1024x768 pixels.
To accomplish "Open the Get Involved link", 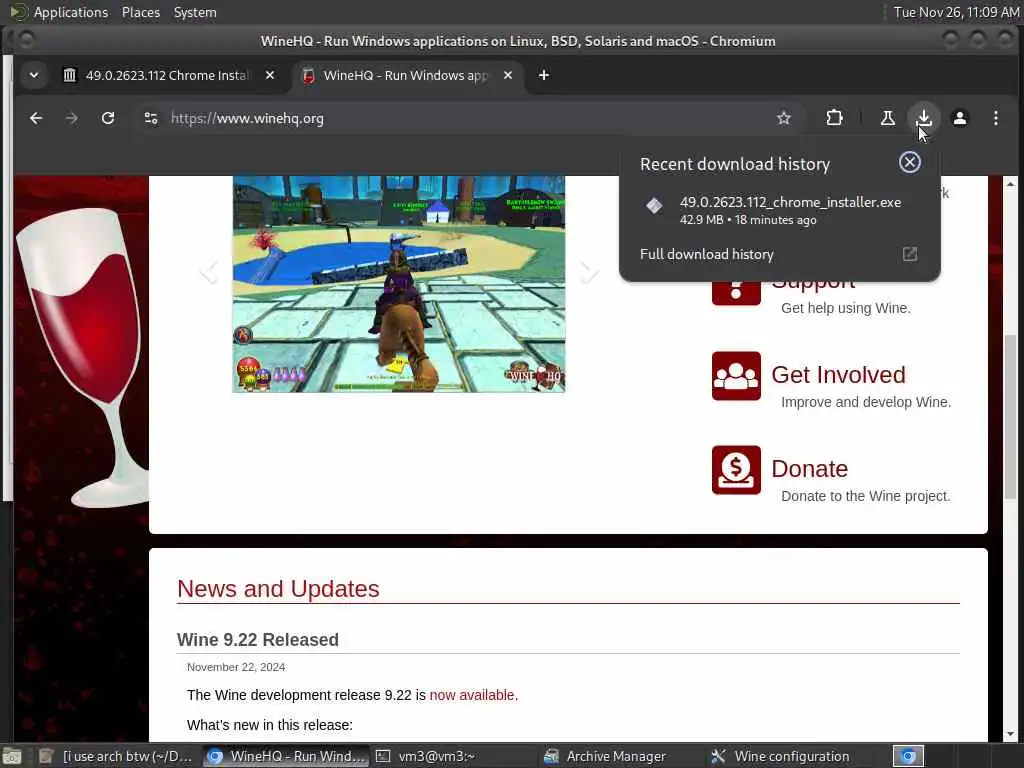I will pyautogui.click(x=838, y=375).
